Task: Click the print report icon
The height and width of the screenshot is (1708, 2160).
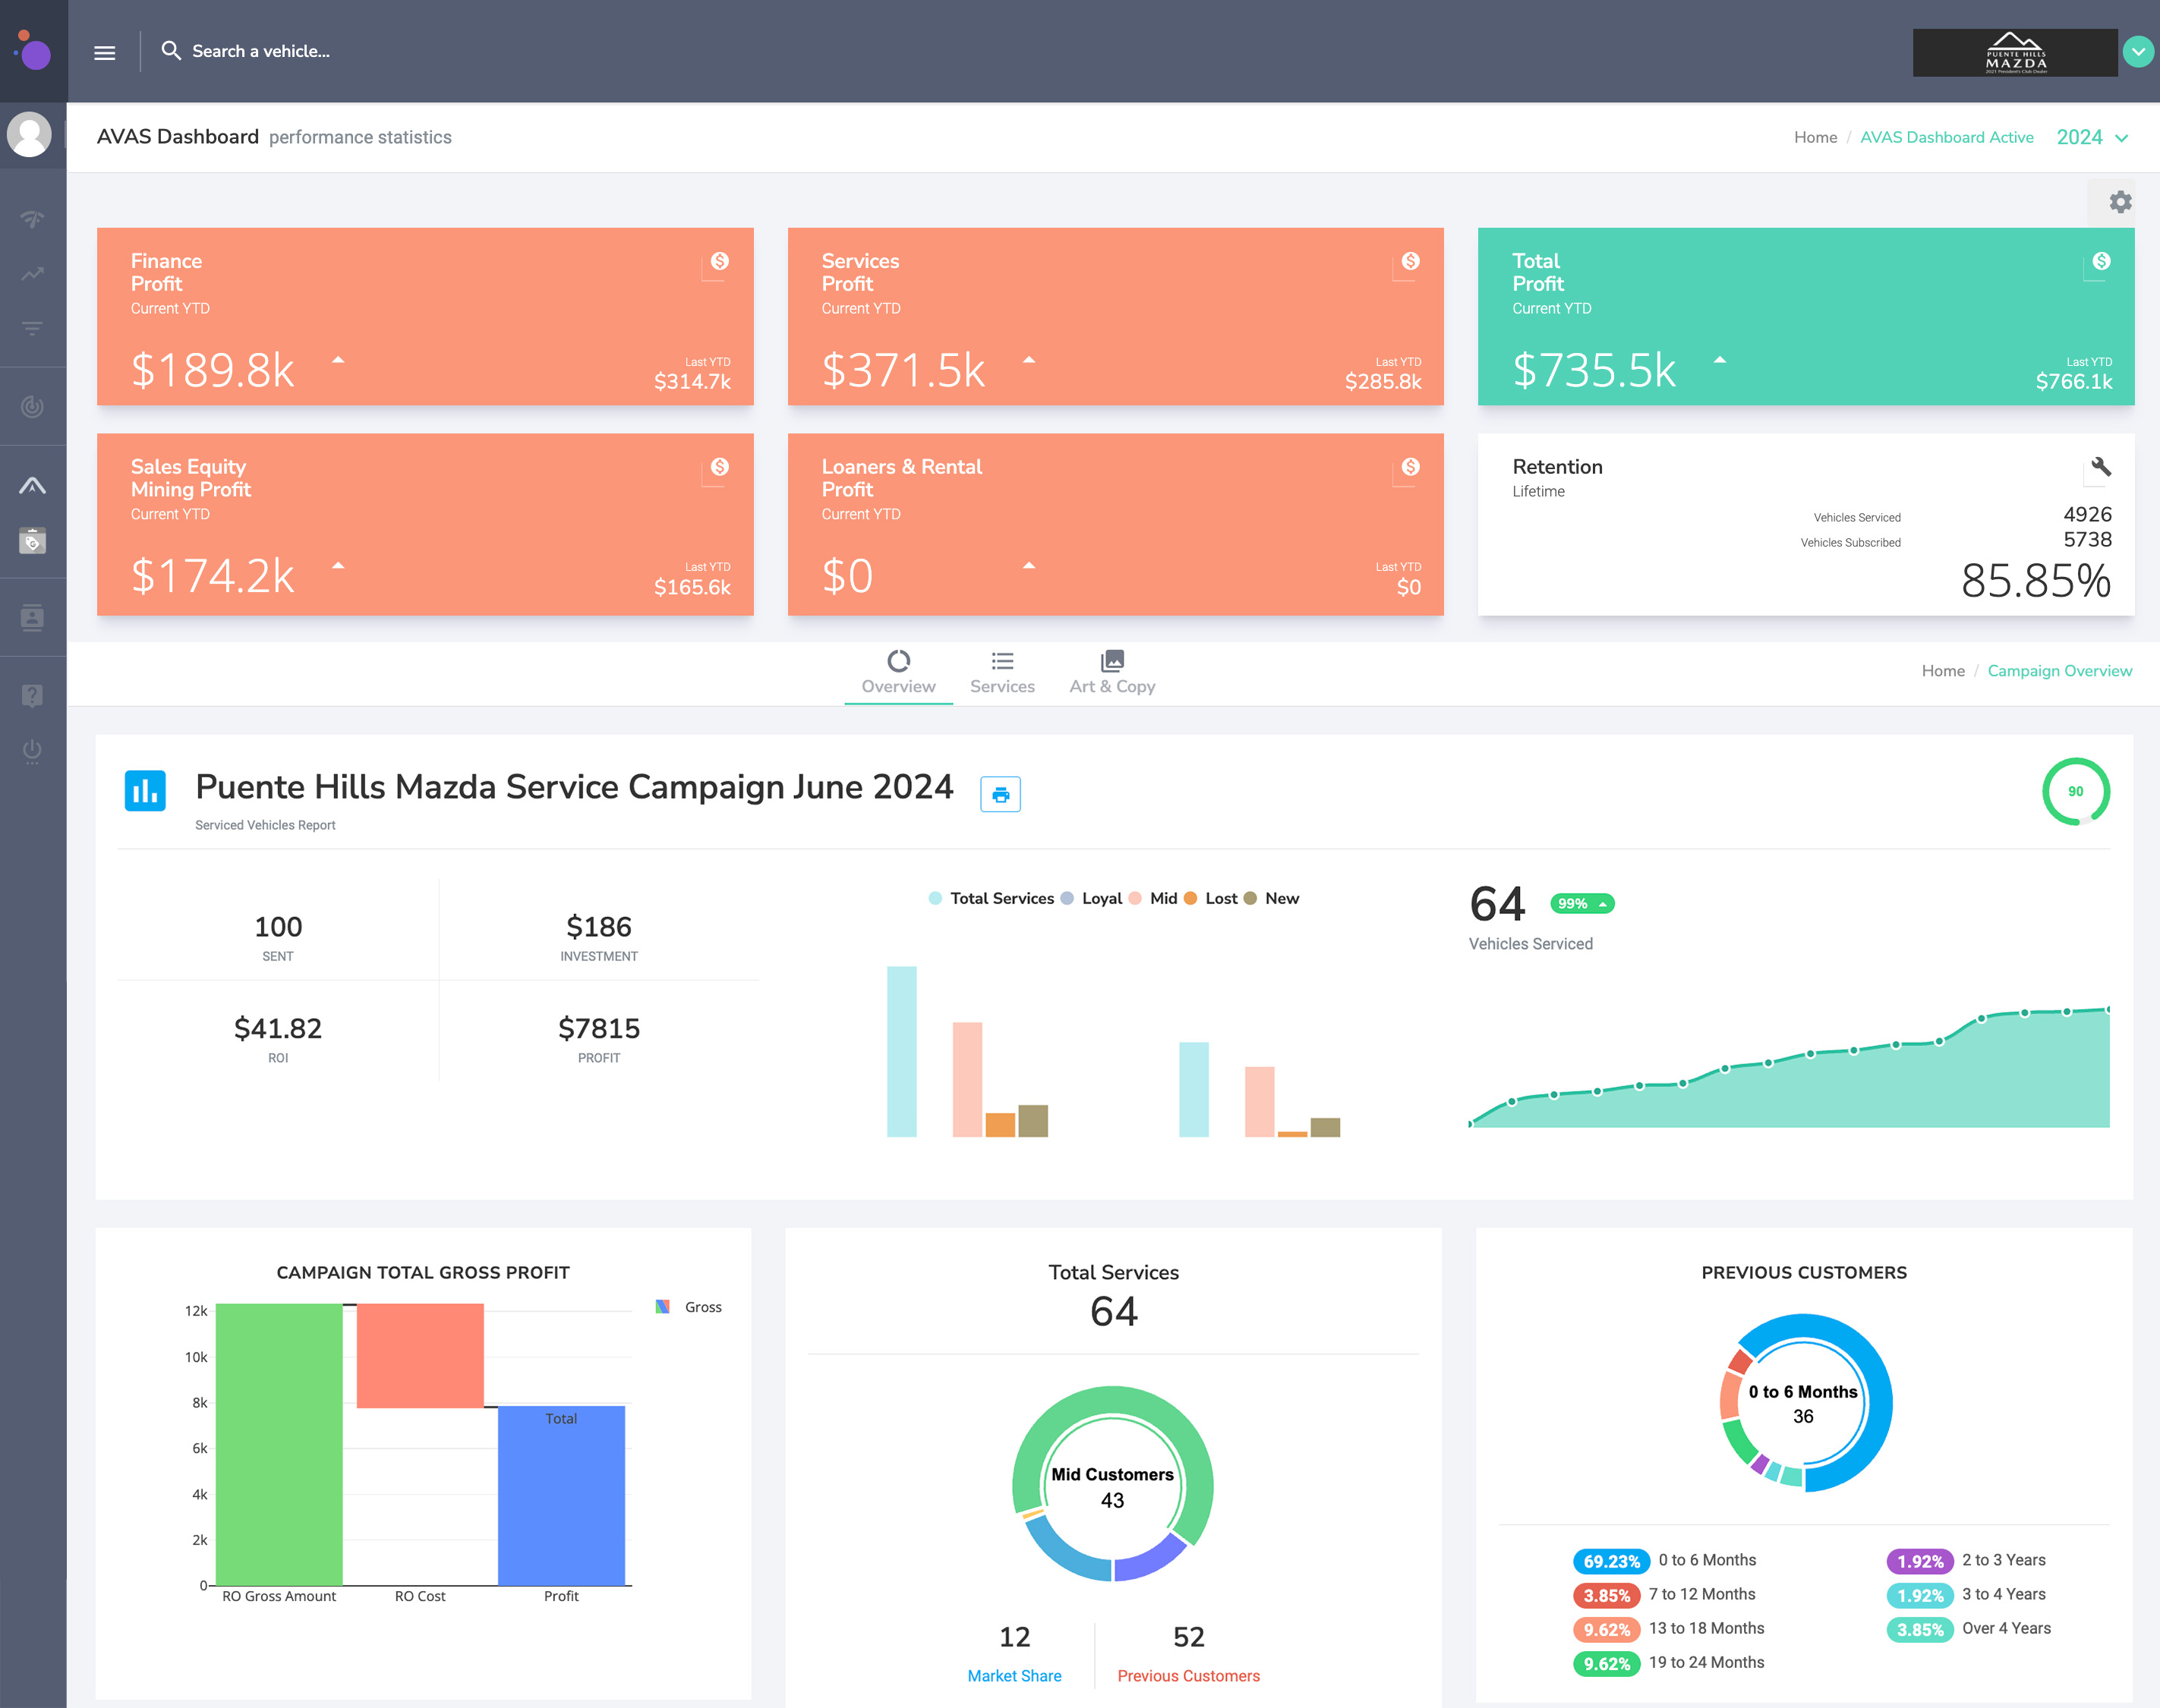Action: point(1000,795)
